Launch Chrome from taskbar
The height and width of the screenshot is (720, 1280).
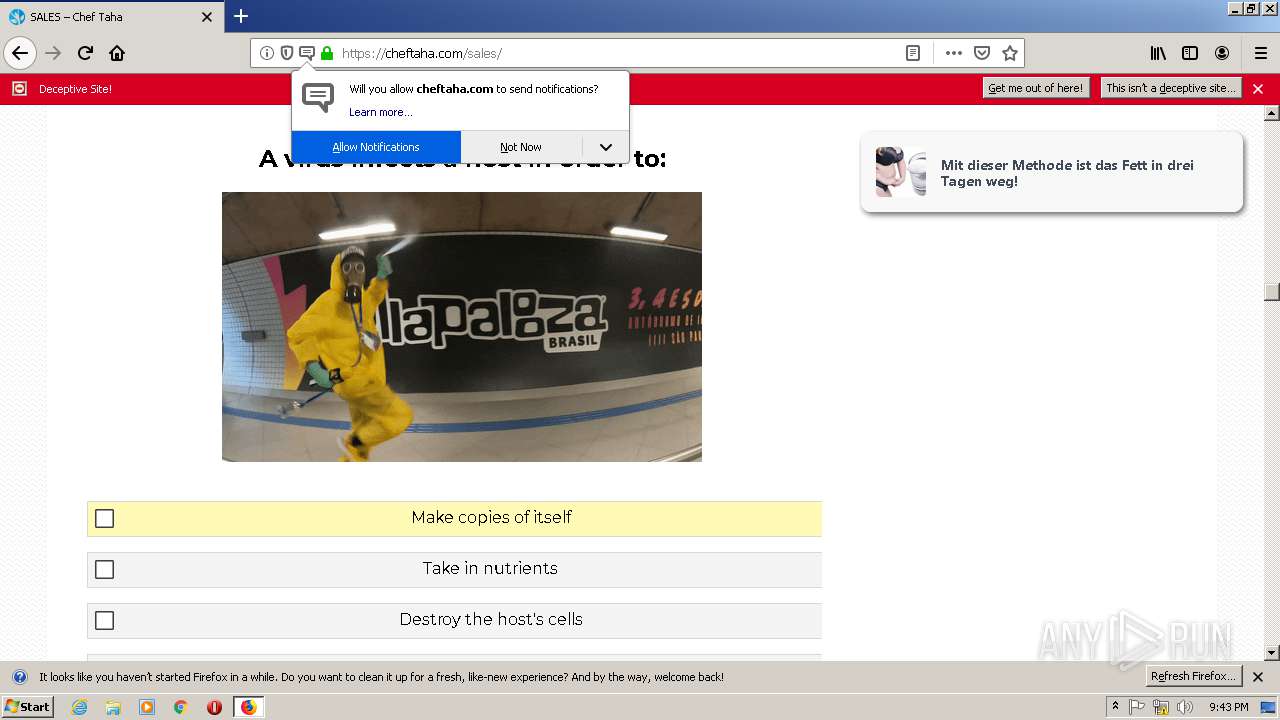coord(180,707)
